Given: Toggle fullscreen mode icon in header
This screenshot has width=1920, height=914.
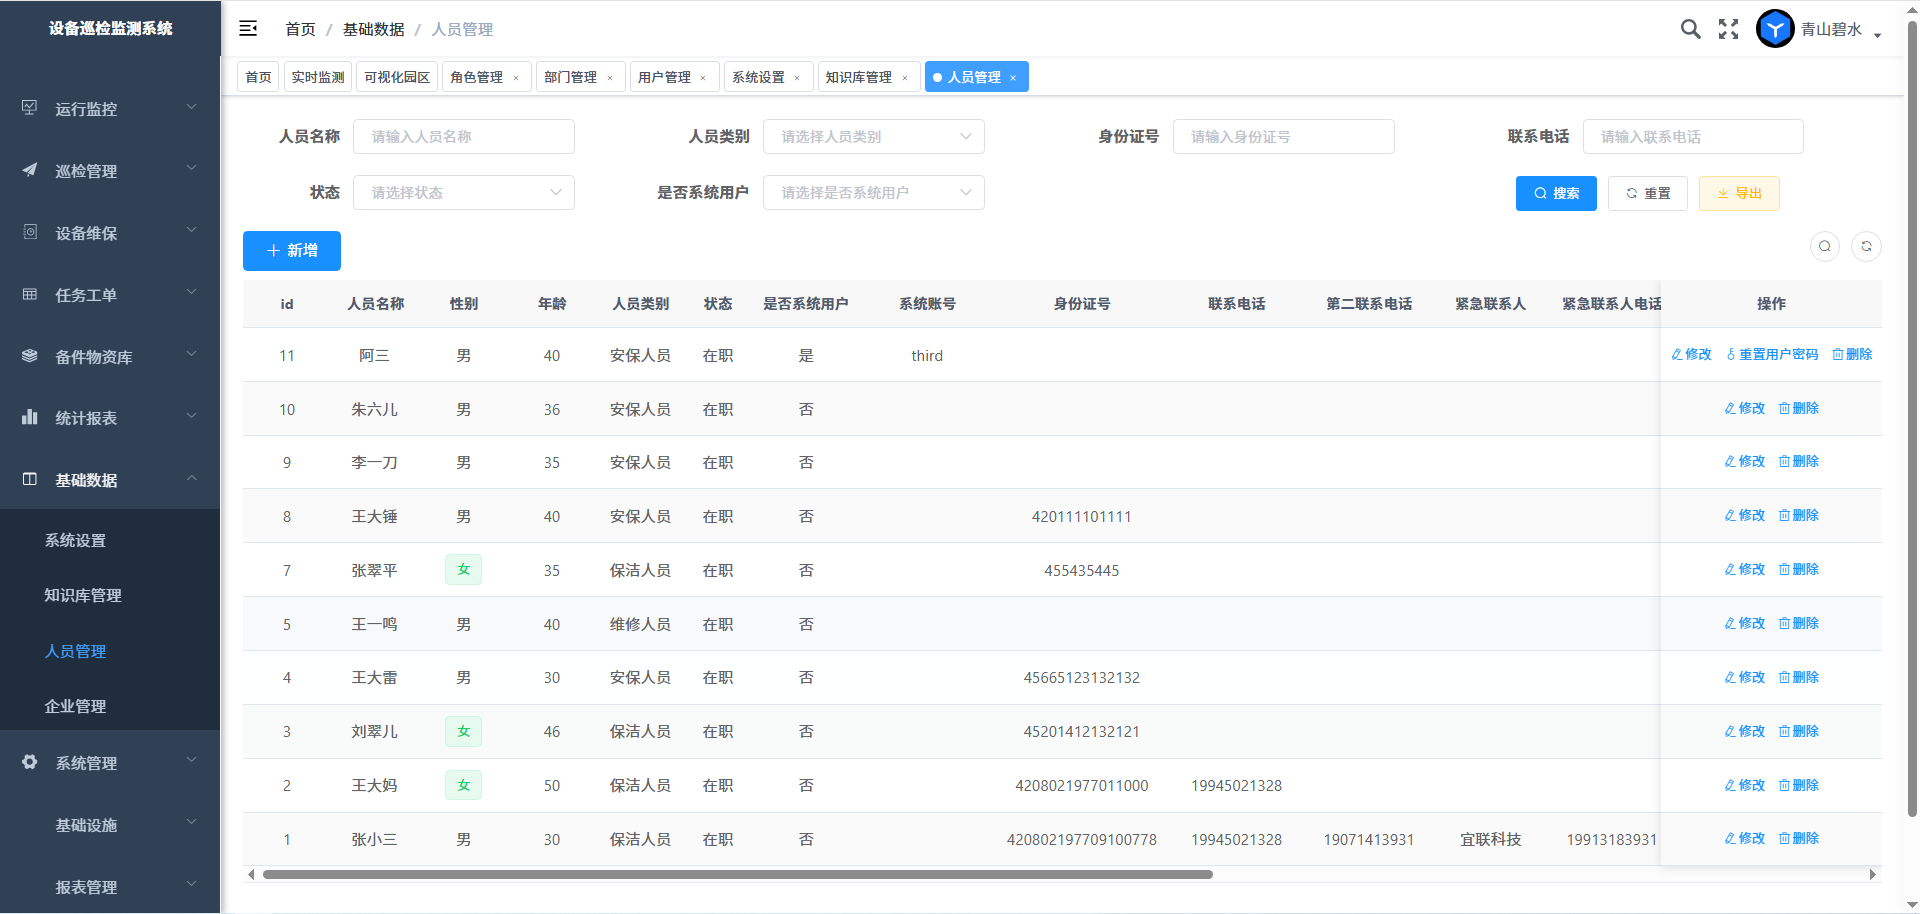Looking at the screenshot, I should 1728,29.
